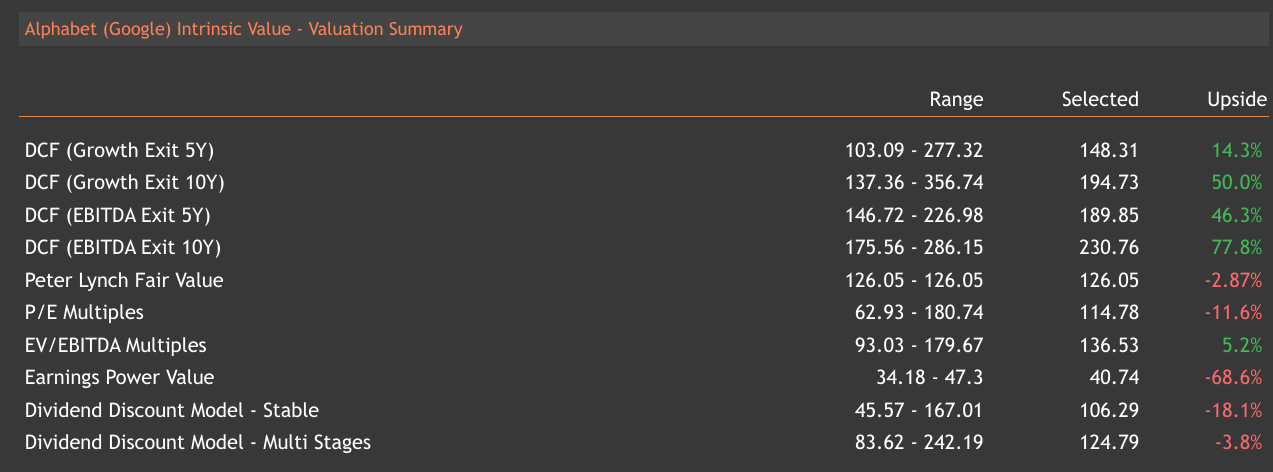
Task: Open DCF (EBITDA Exit 5Y) valuation
Action: tap(118, 215)
